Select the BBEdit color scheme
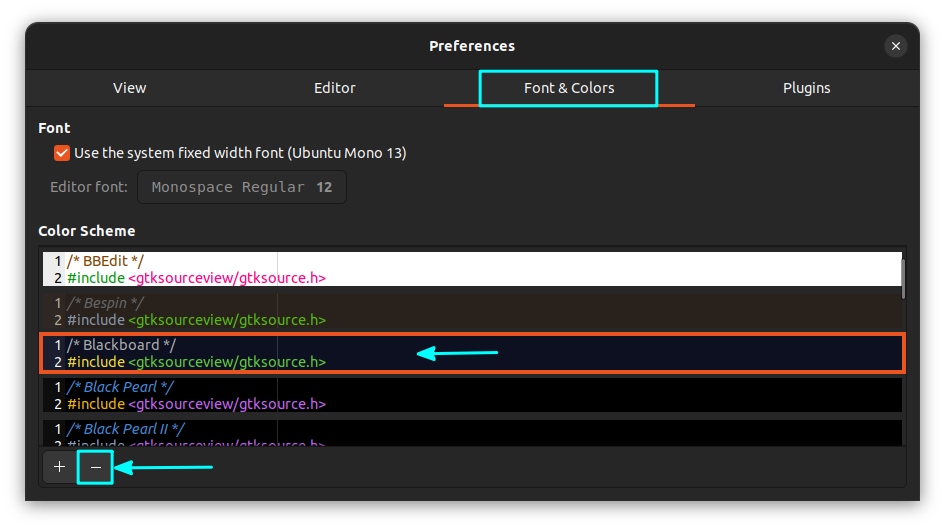This screenshot has height=529, width=945. 470,269
